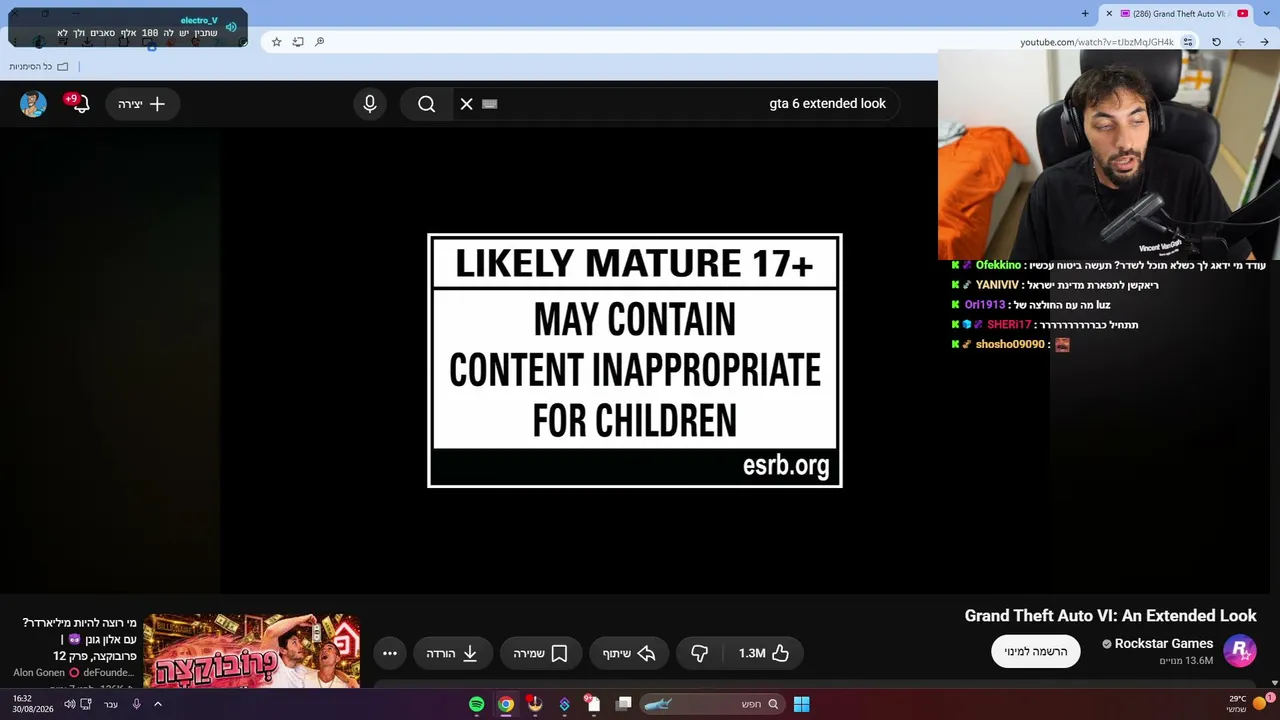The image size is (1280, 720).
Task: Click the taskbar microphone icon
Action: click(136, 704)
